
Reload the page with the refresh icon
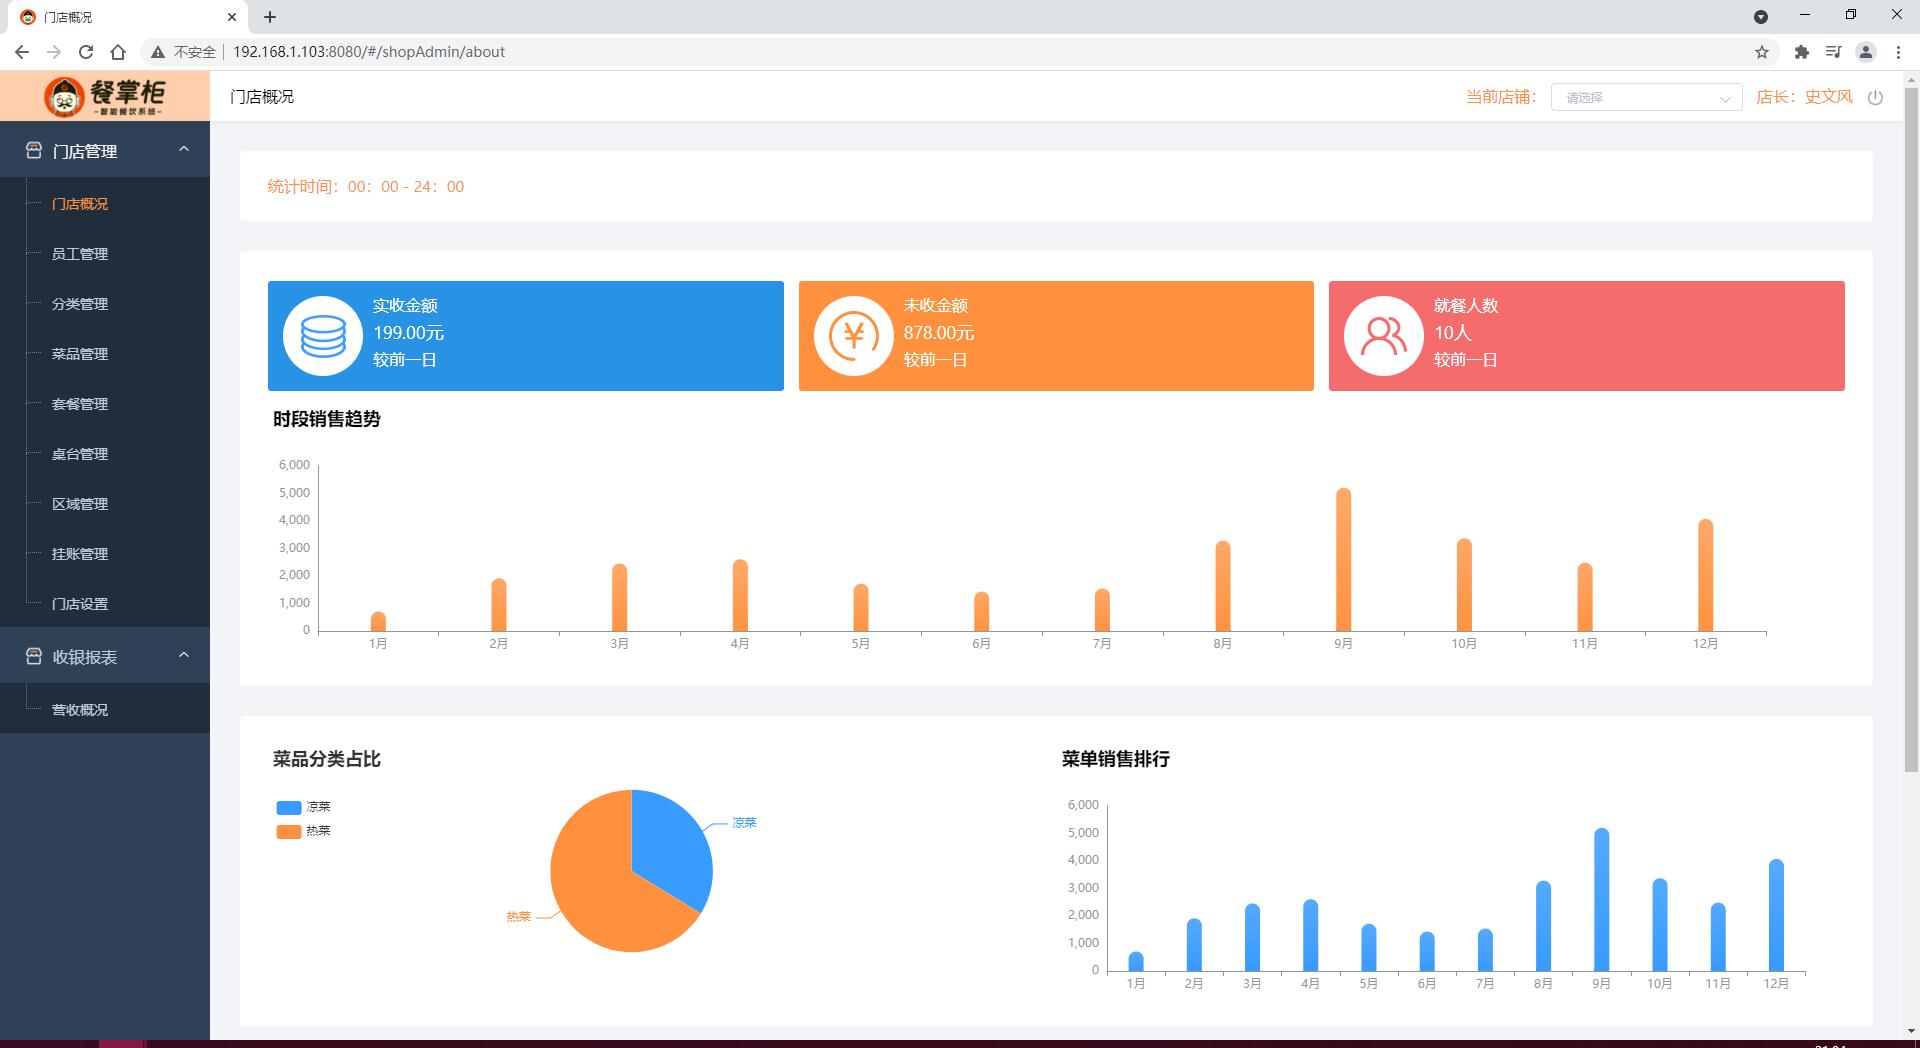tap(86, 52)
